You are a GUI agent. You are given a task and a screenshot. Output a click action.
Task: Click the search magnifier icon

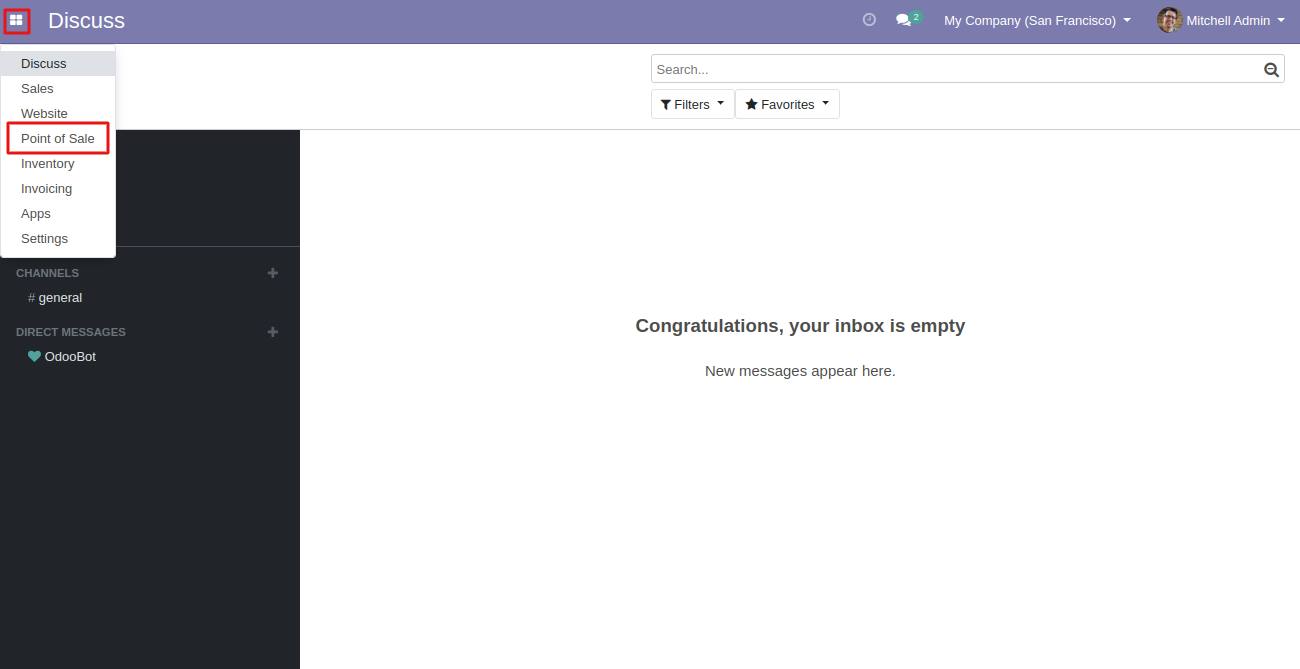click(1271, 69)
